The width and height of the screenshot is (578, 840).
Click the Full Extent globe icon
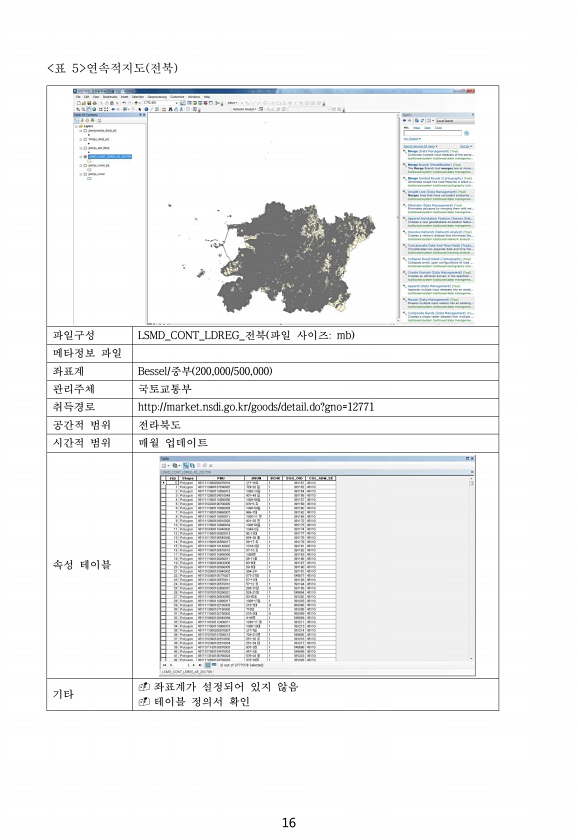pos(94,109)
